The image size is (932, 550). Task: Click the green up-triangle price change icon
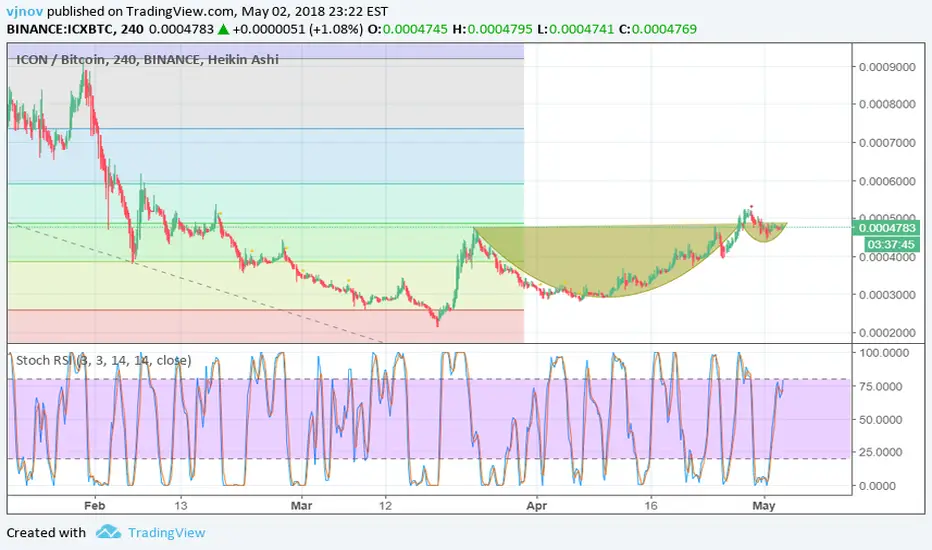[x=223, y=29]
